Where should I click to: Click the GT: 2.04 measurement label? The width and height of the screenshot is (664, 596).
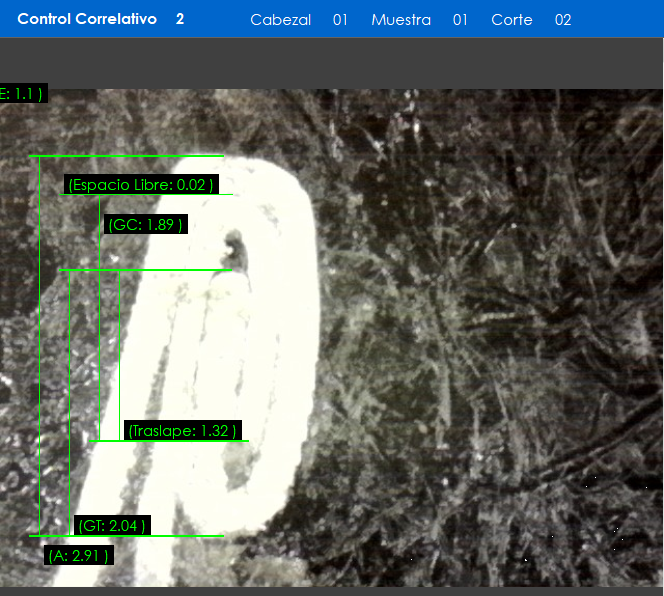pyautogui.click(x=112, y=526)
